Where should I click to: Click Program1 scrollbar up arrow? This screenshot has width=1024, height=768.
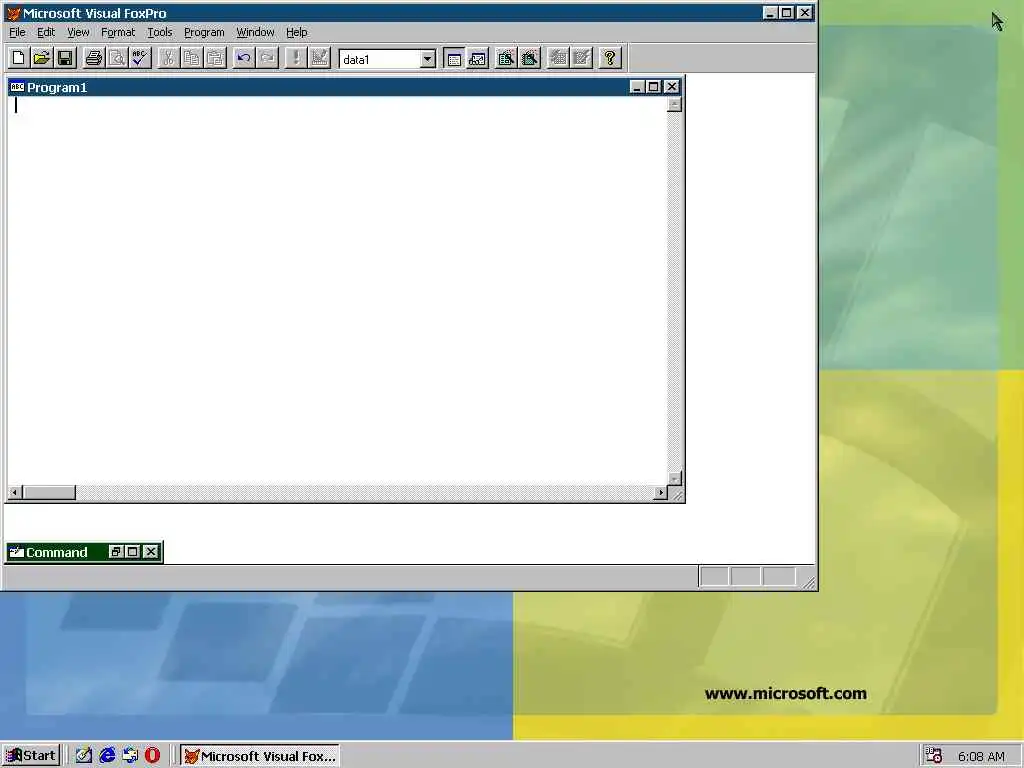(x=674, y=104)
